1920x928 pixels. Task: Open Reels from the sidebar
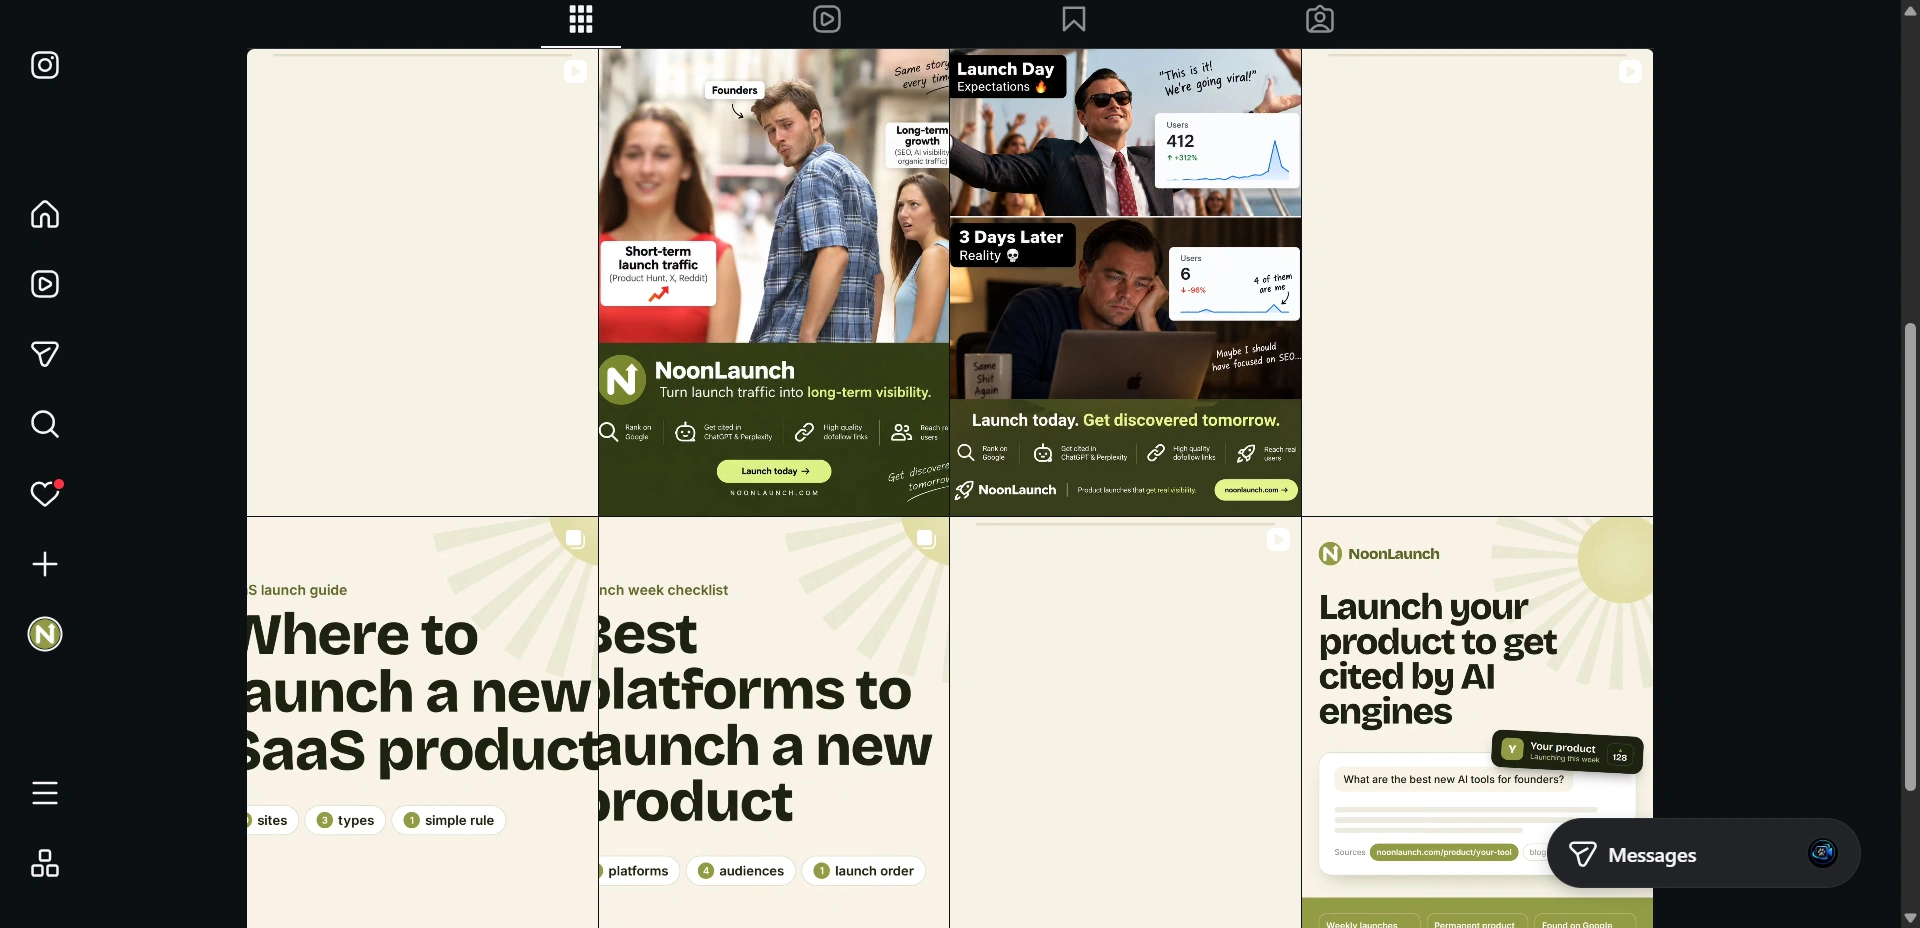45,285
